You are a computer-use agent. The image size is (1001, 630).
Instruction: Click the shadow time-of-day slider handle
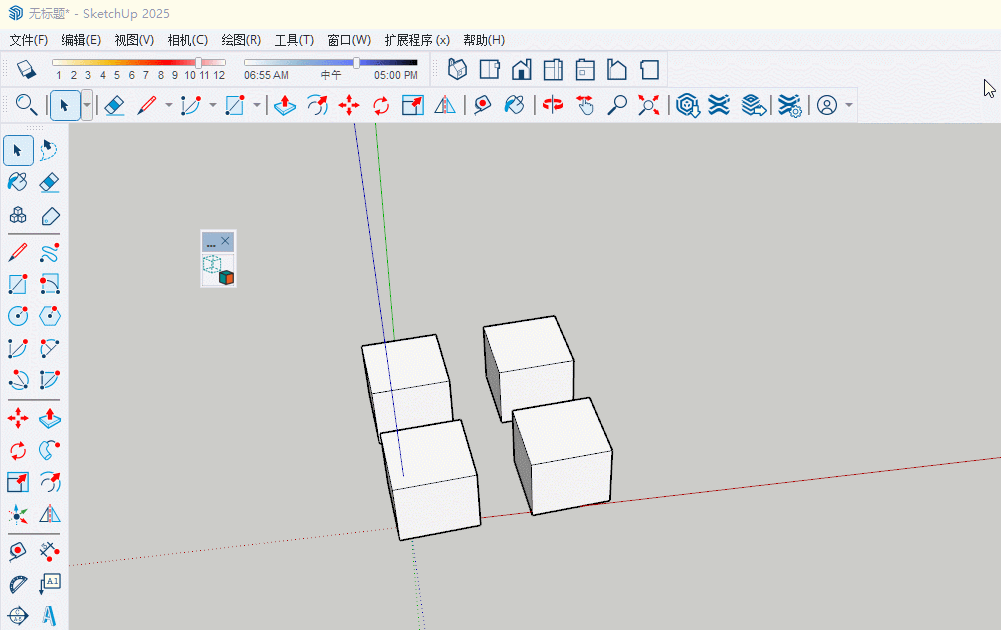[x=356, y=62]
